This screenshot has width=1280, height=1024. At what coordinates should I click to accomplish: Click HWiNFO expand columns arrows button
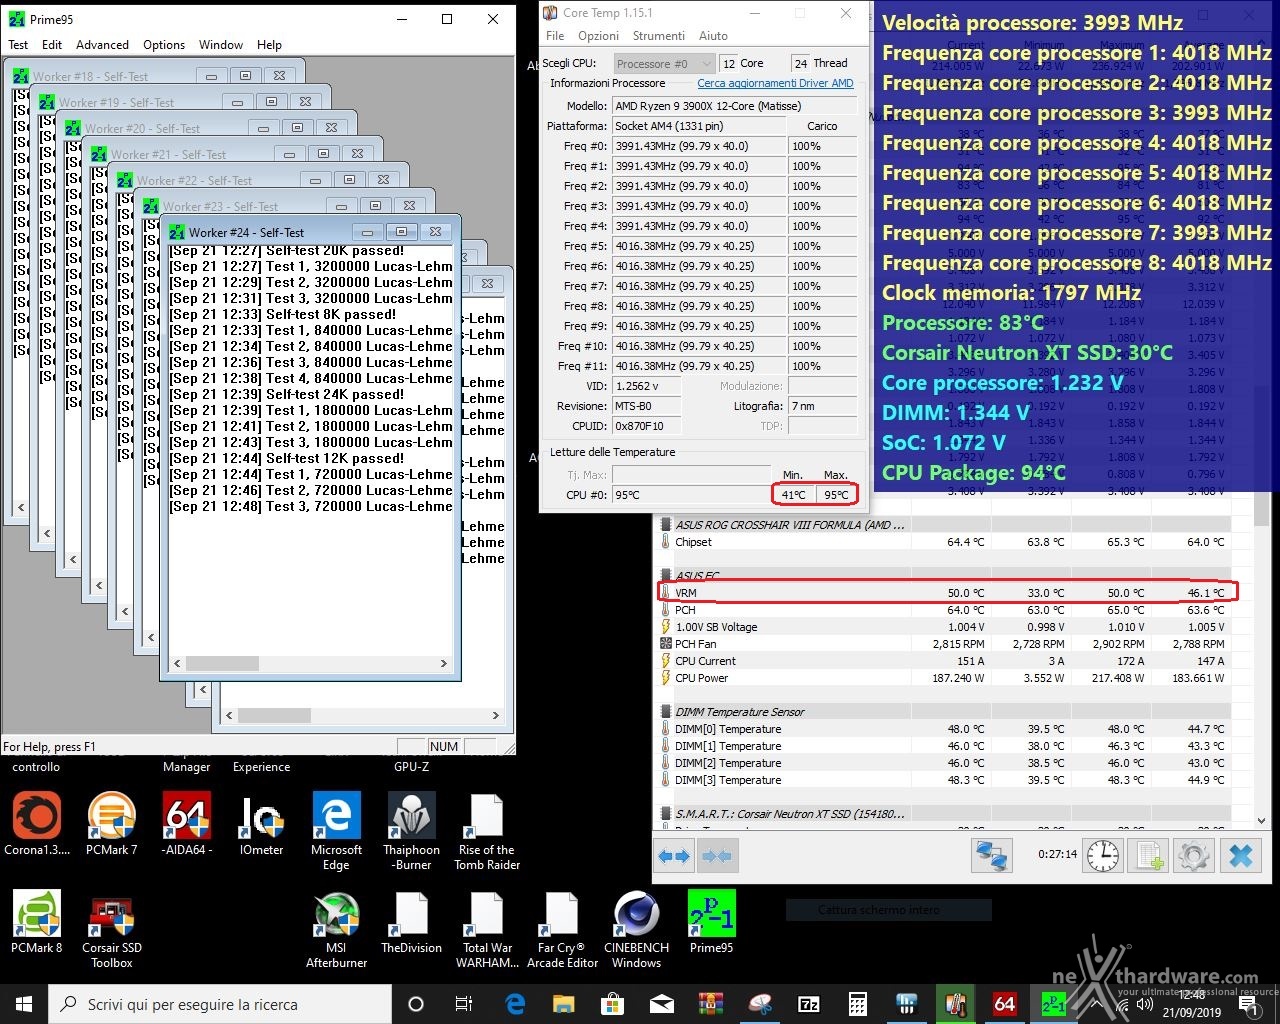pos(675,856)
